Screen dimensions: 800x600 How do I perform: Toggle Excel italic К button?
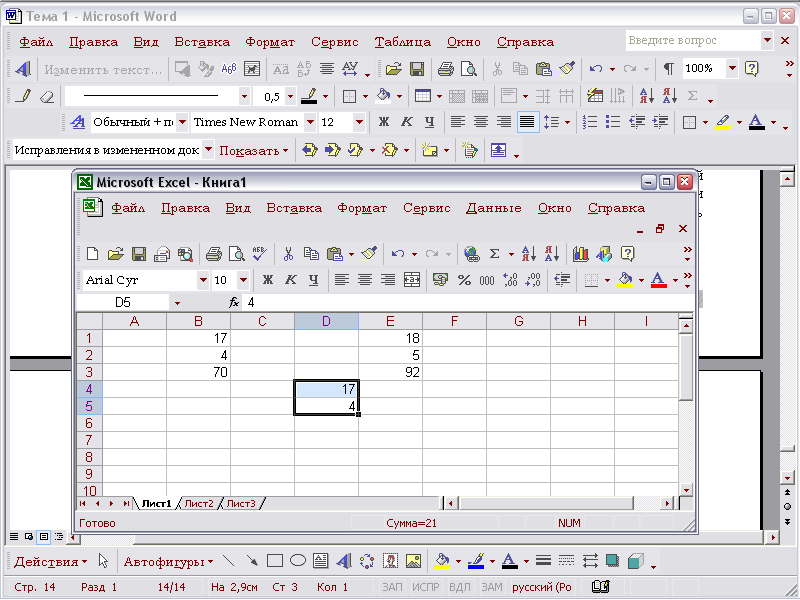[x=290, y=280]
